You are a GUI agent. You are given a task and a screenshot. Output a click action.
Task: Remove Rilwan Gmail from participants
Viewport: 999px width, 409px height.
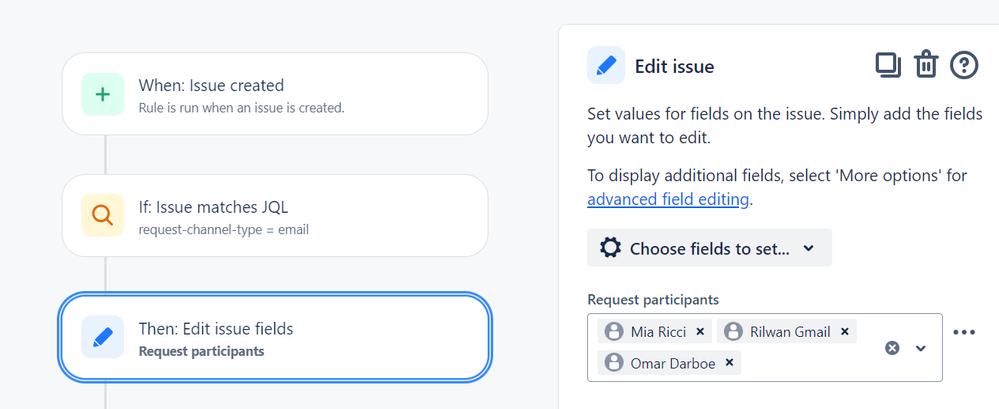tap(845, 332)
